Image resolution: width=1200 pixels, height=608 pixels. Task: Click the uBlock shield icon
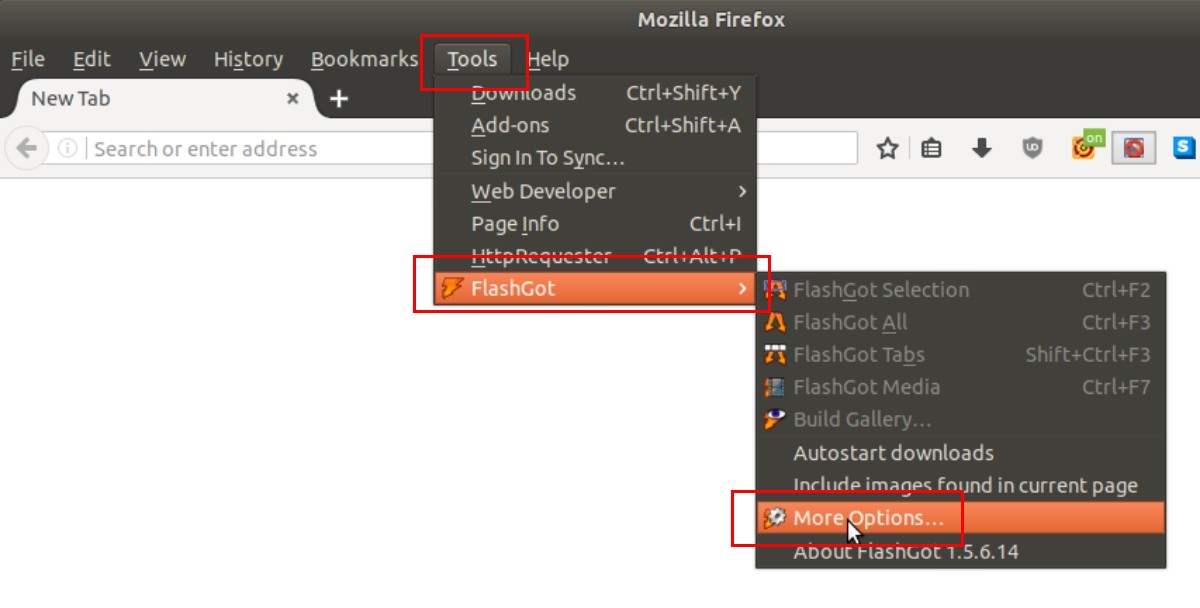tap(1032, 149)
